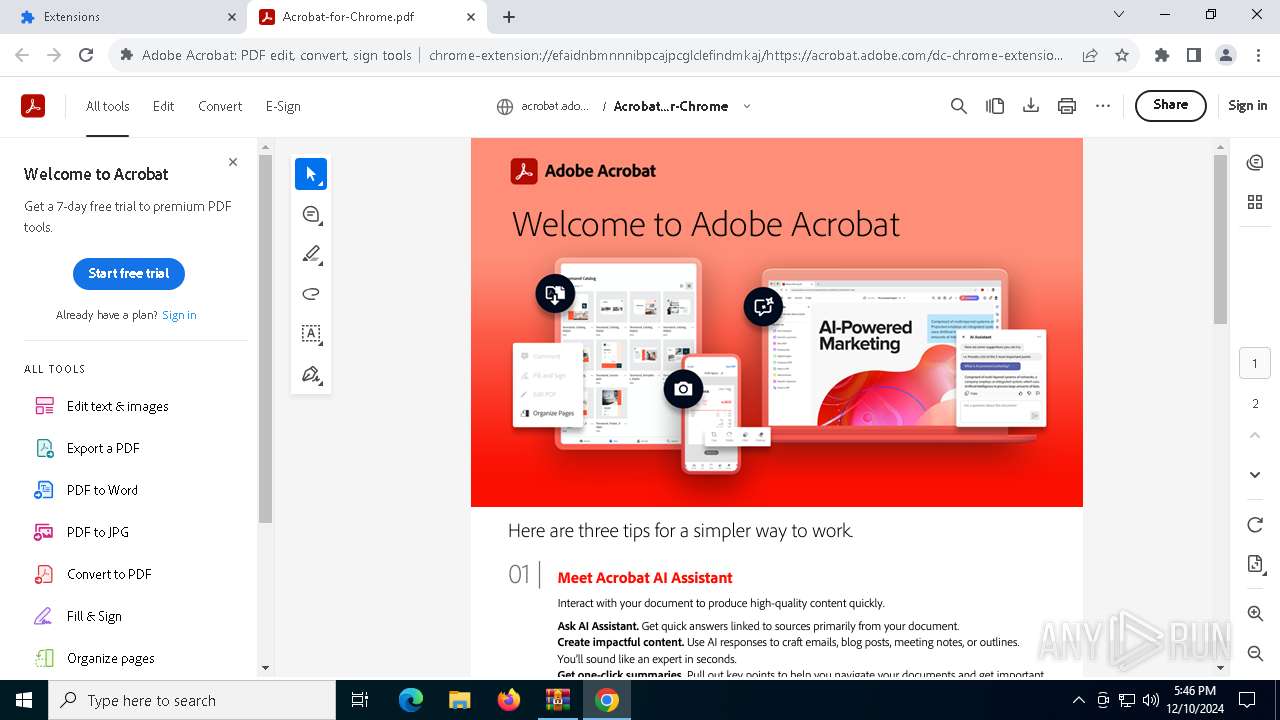Click the page total 2 indicator

pos(1255,404)
